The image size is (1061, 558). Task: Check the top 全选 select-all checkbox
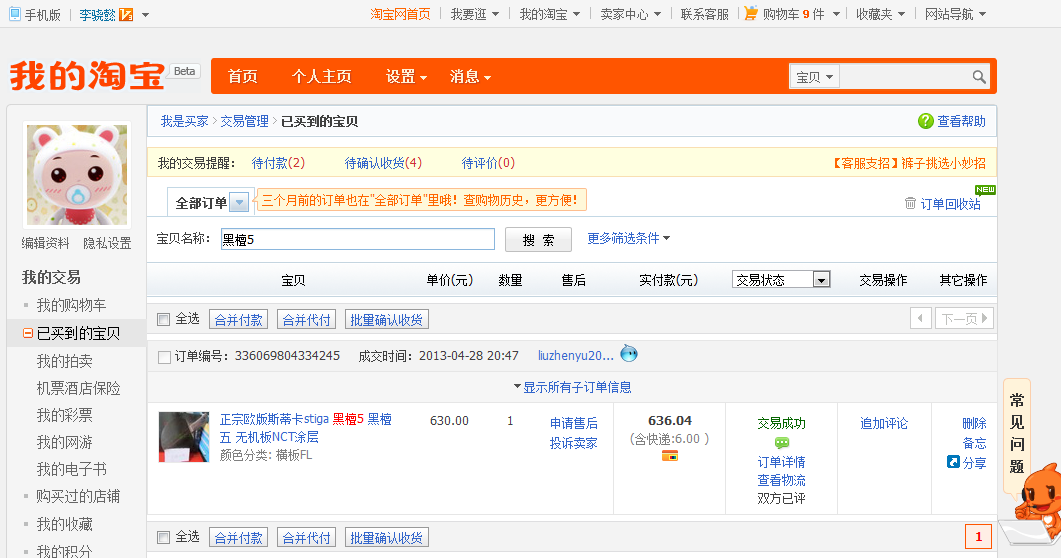pos(164,319)
